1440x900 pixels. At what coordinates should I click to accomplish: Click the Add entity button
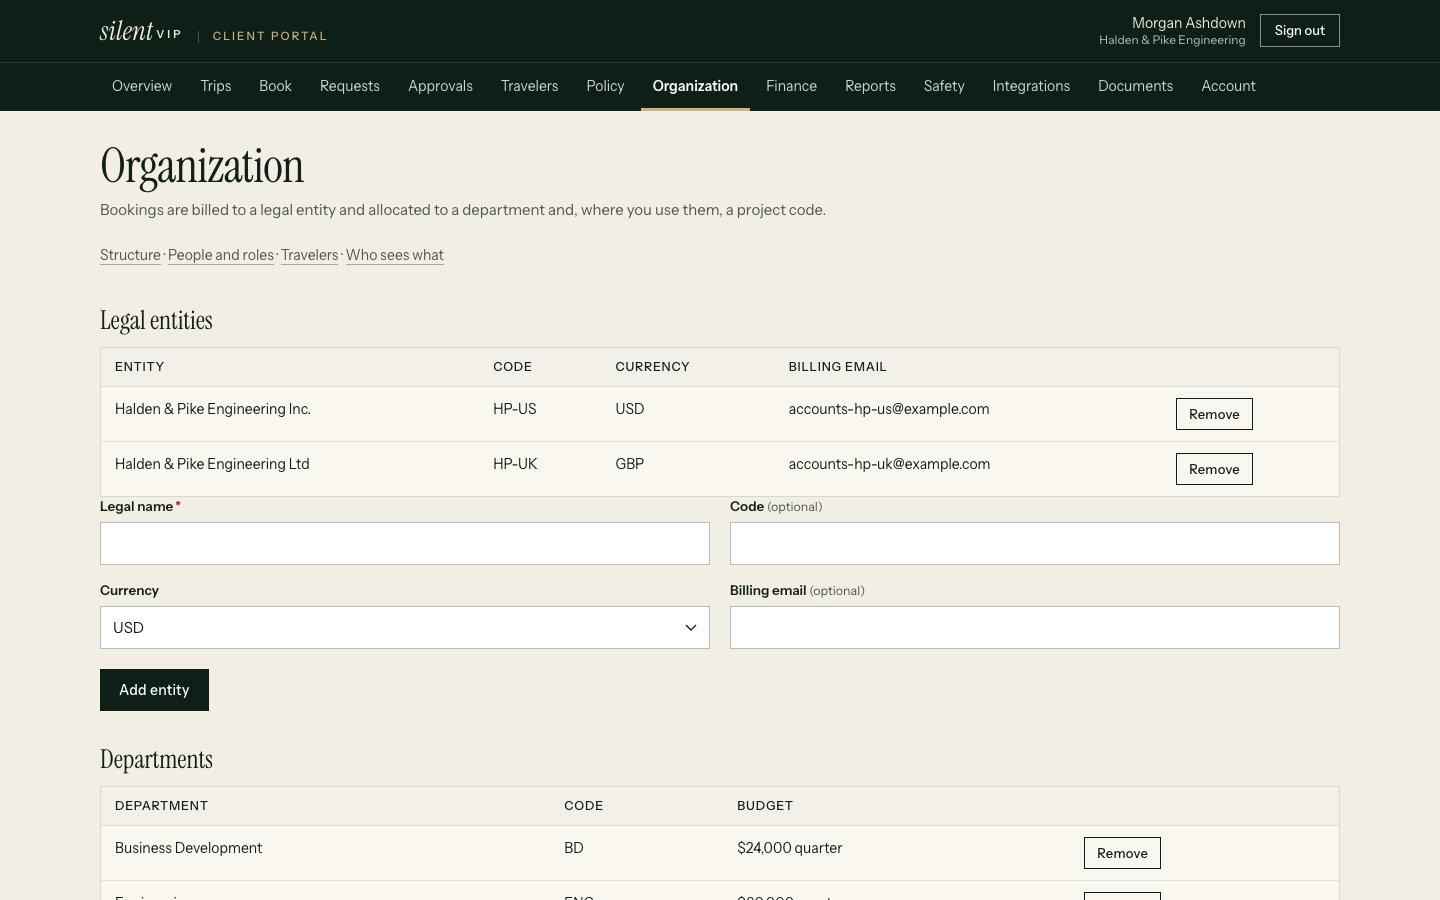tap(154, 690)
